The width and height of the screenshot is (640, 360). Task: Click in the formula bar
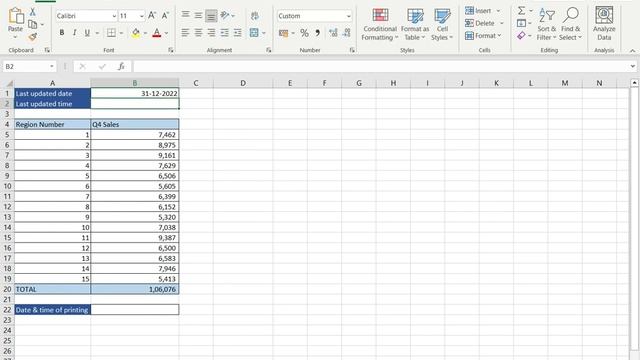point(381,66)
